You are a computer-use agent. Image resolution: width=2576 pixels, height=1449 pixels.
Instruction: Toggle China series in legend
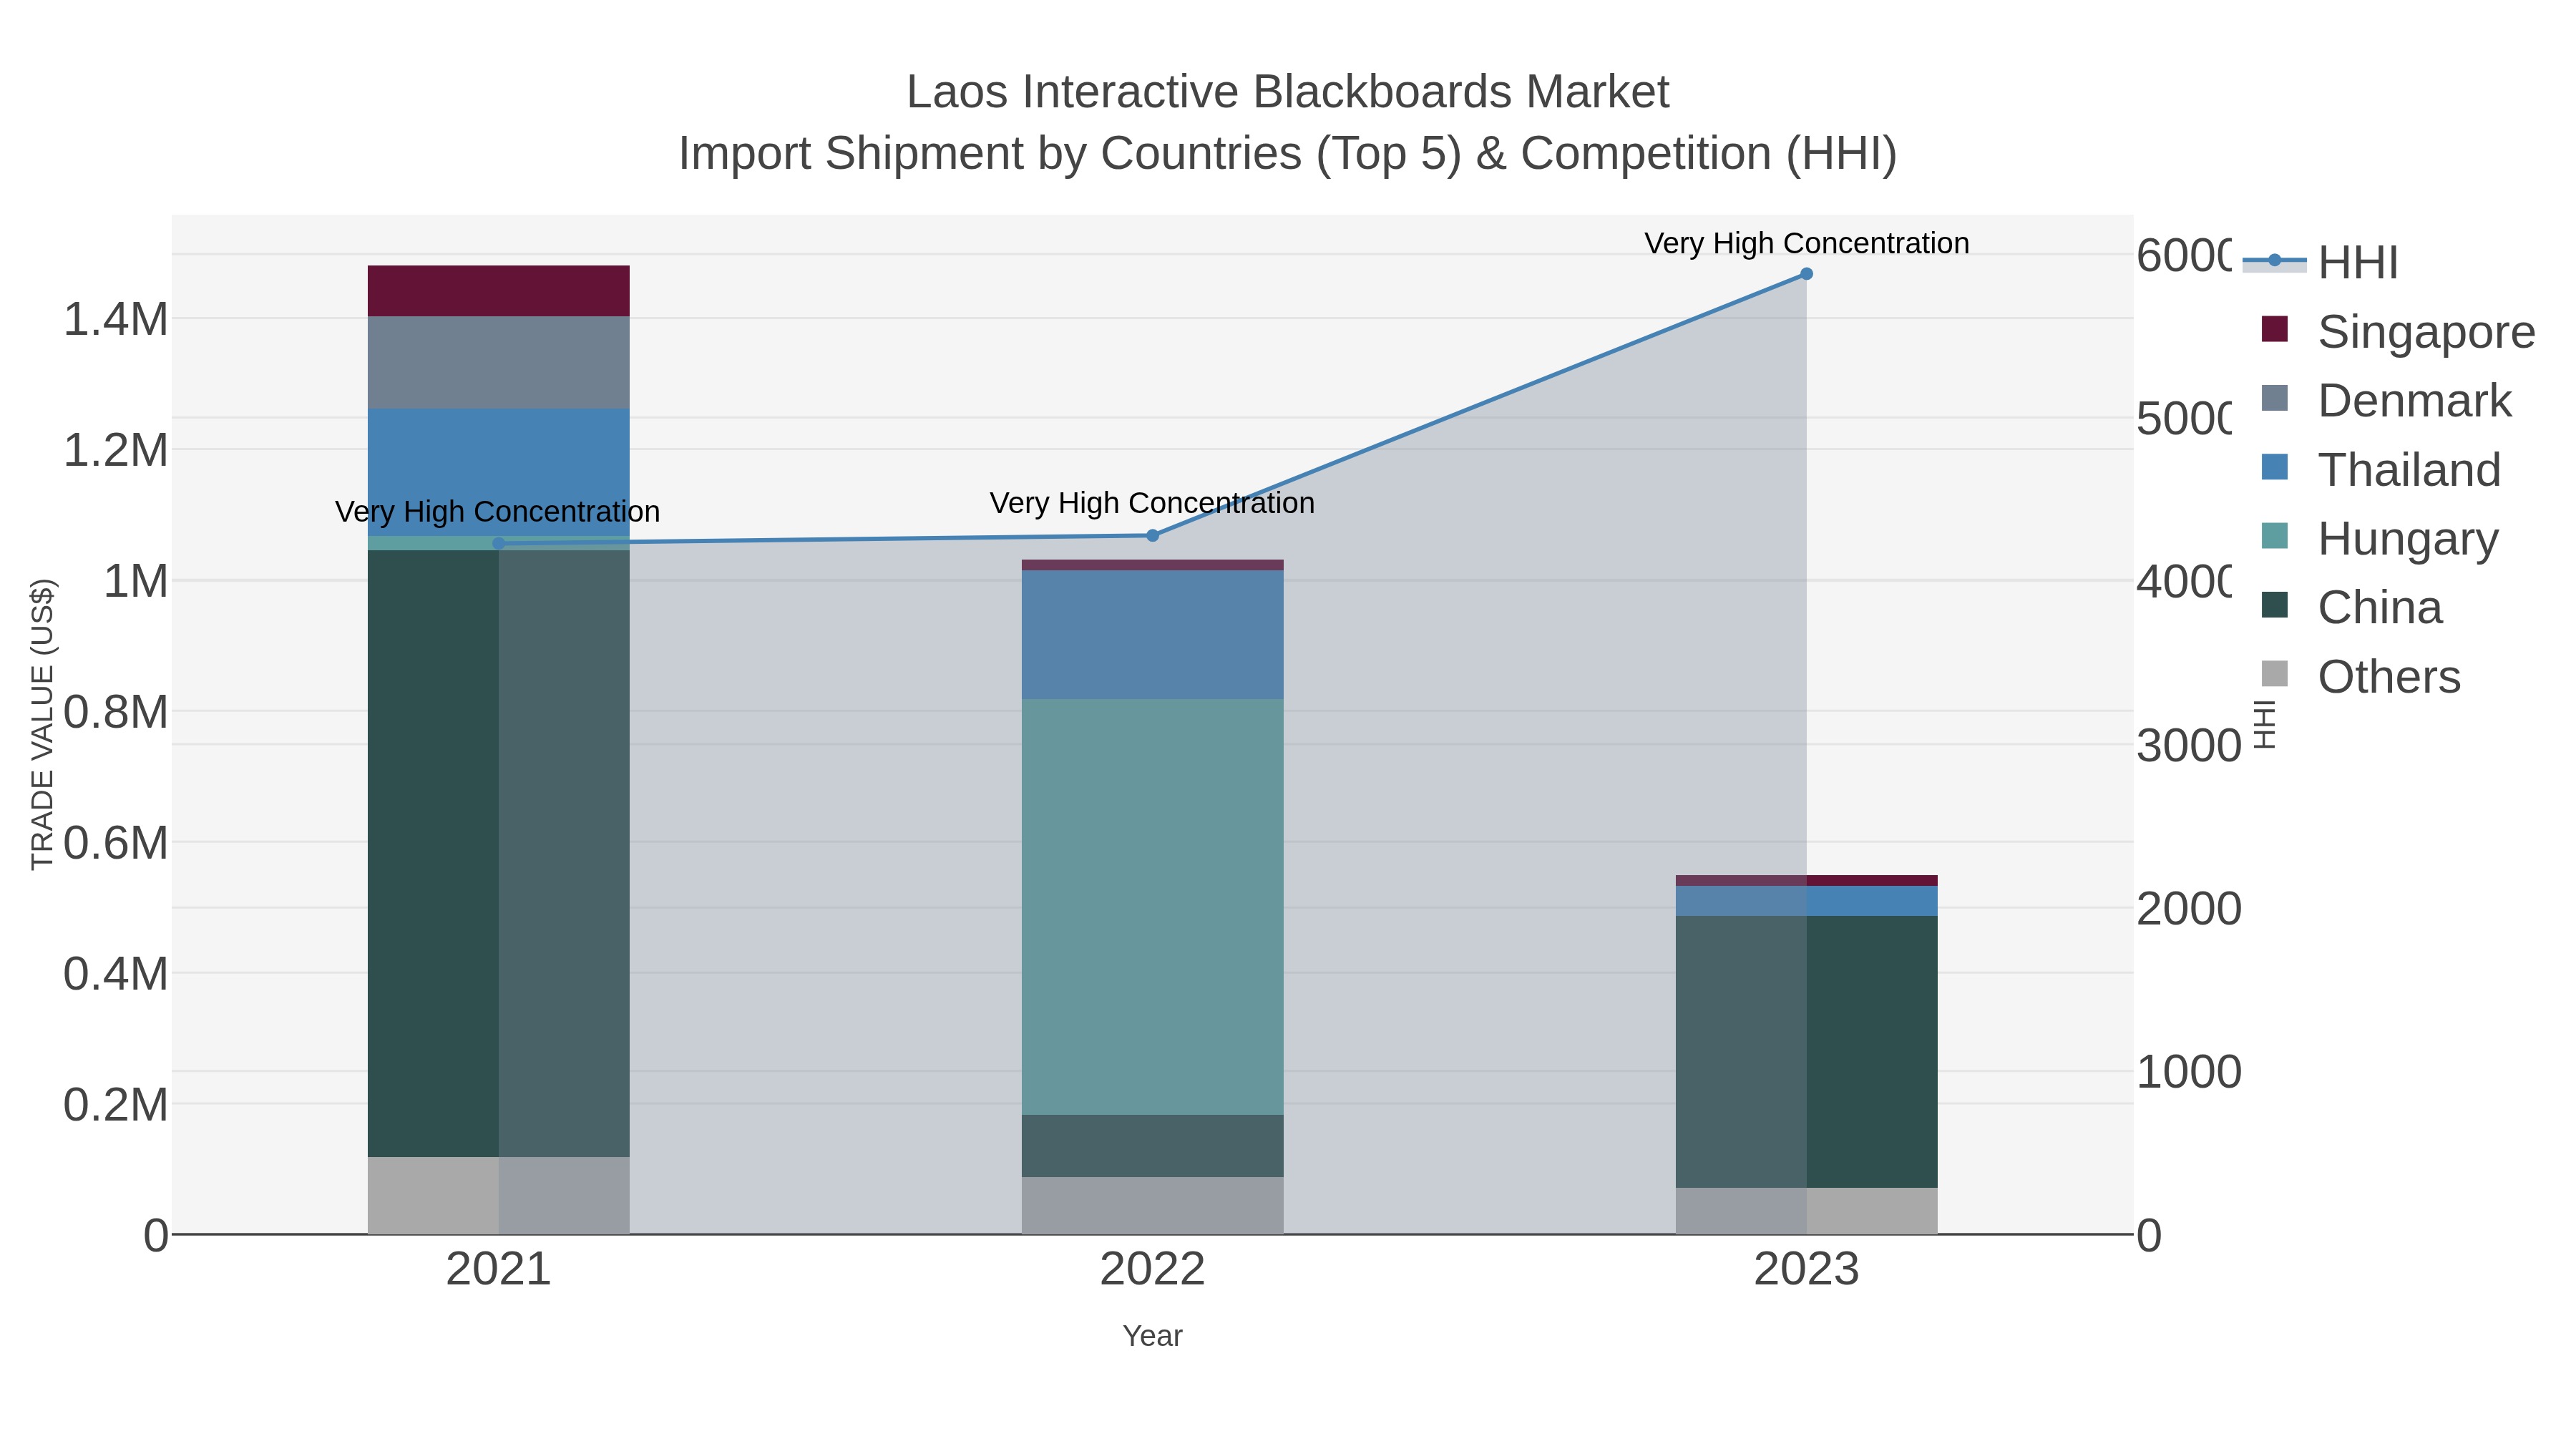pos(2352,608)
